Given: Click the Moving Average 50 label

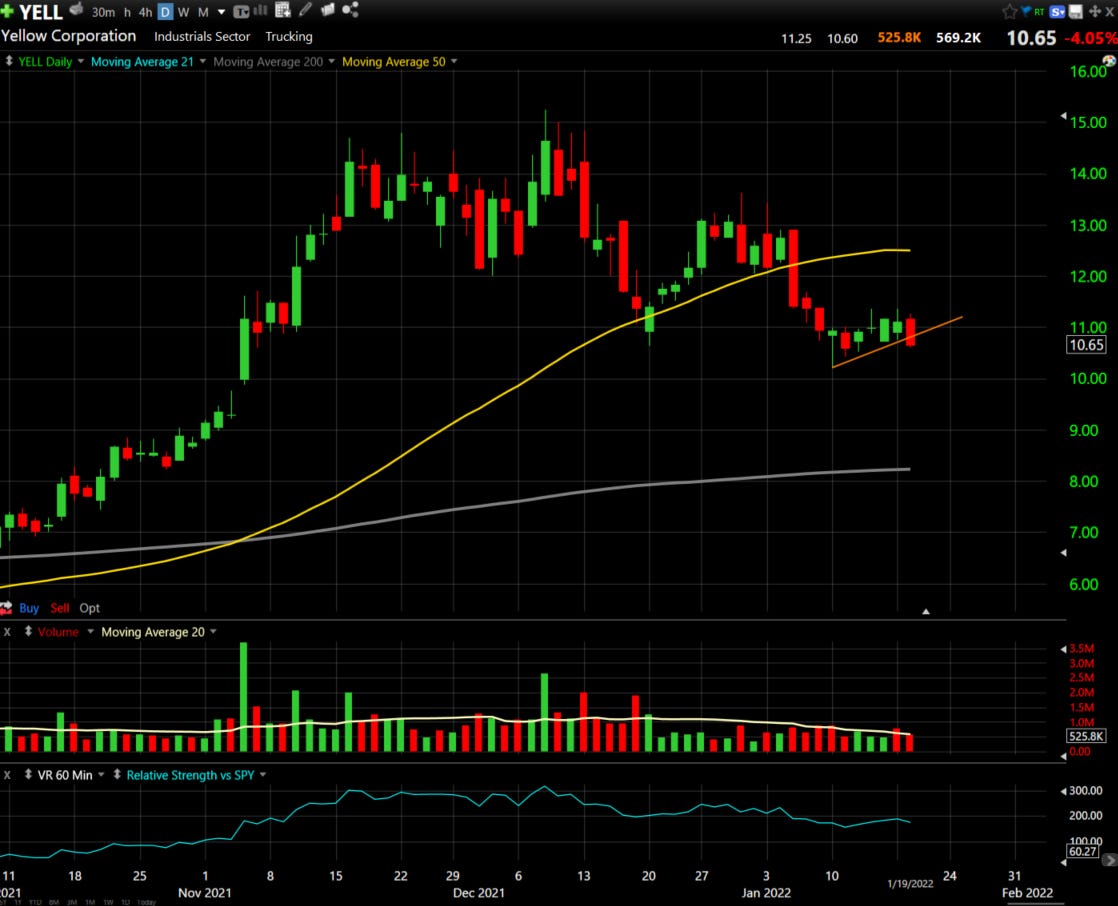Looking at the screenshot, I should pos(394,61).
